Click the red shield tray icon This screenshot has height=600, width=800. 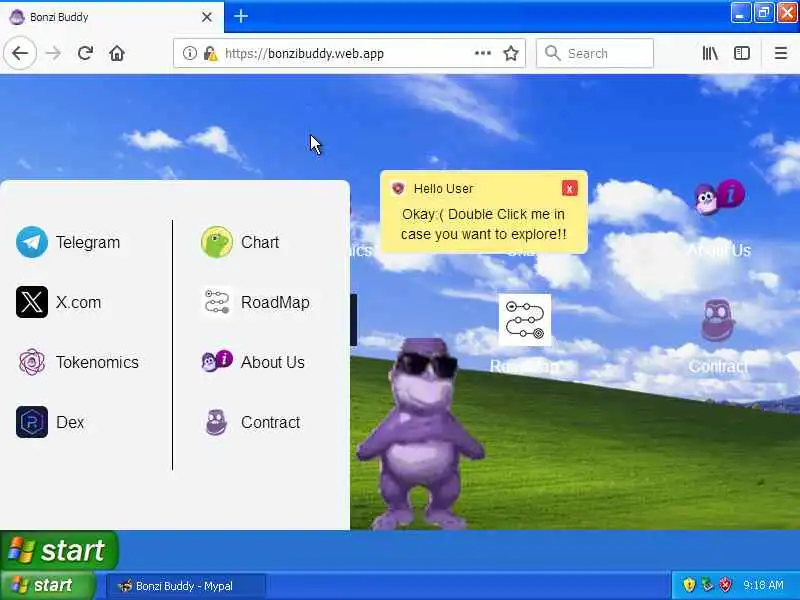[726, 585]
